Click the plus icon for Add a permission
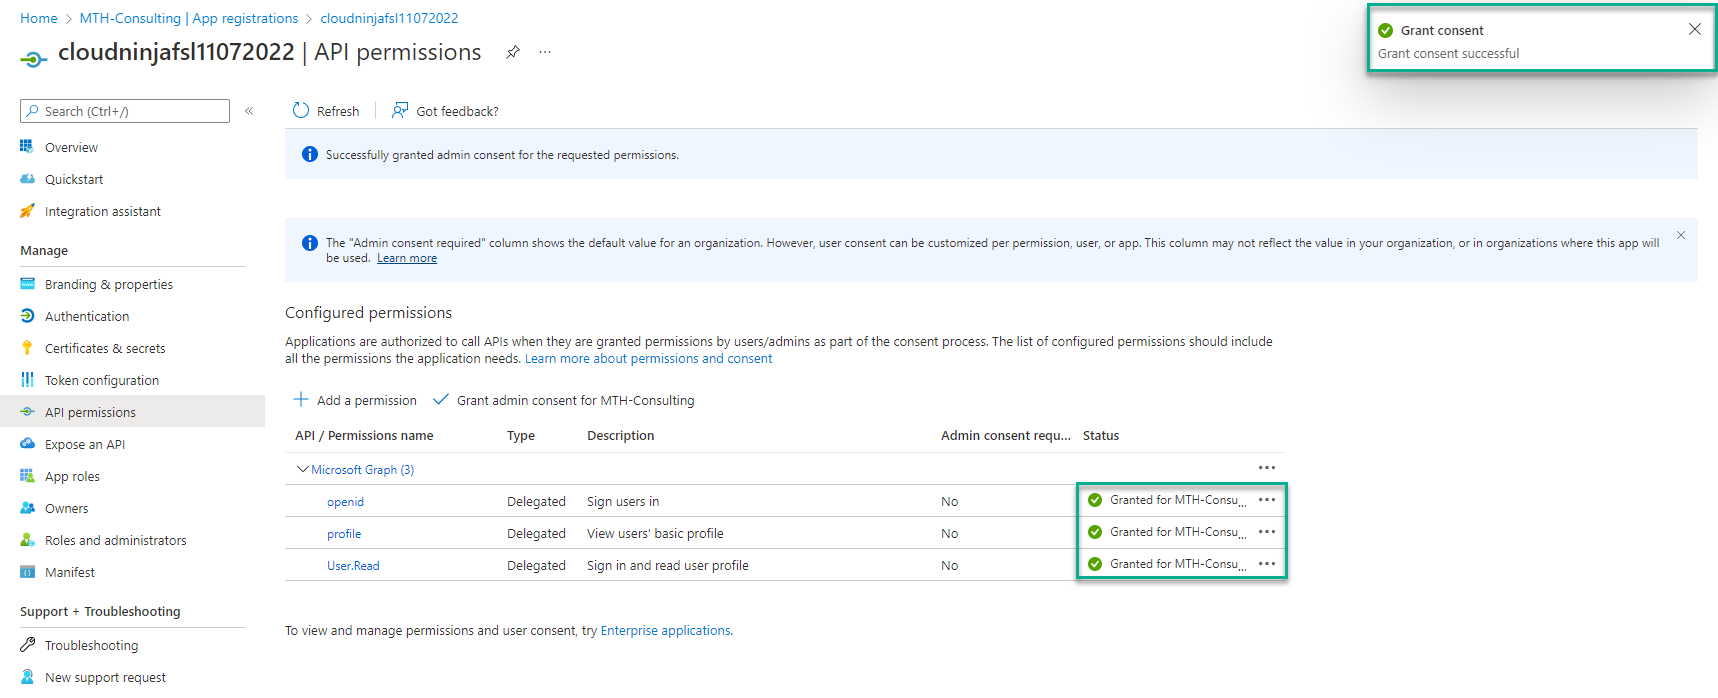The width and height of the screenshot is (1718, 698). point(301,399)
